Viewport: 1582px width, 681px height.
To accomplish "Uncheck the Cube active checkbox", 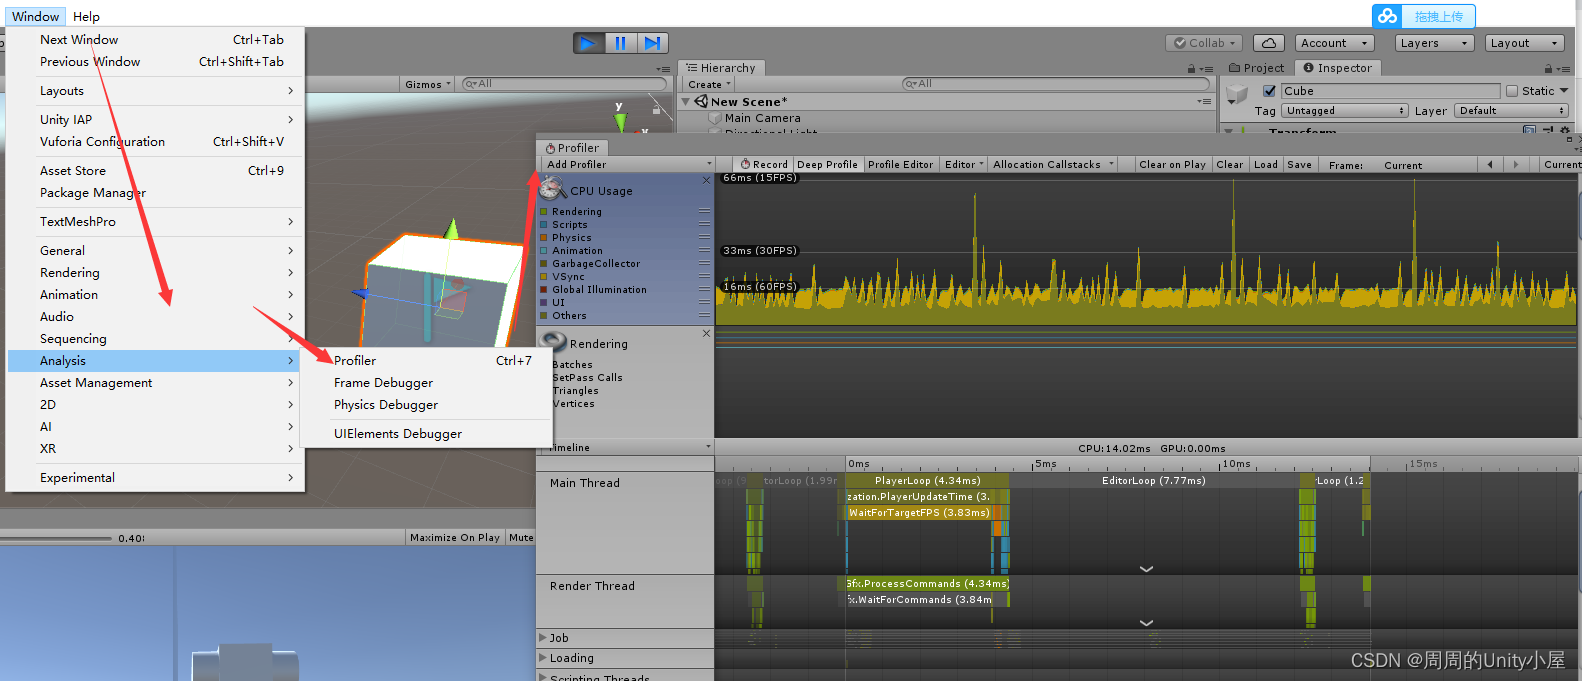I will tap(1269, 91).
